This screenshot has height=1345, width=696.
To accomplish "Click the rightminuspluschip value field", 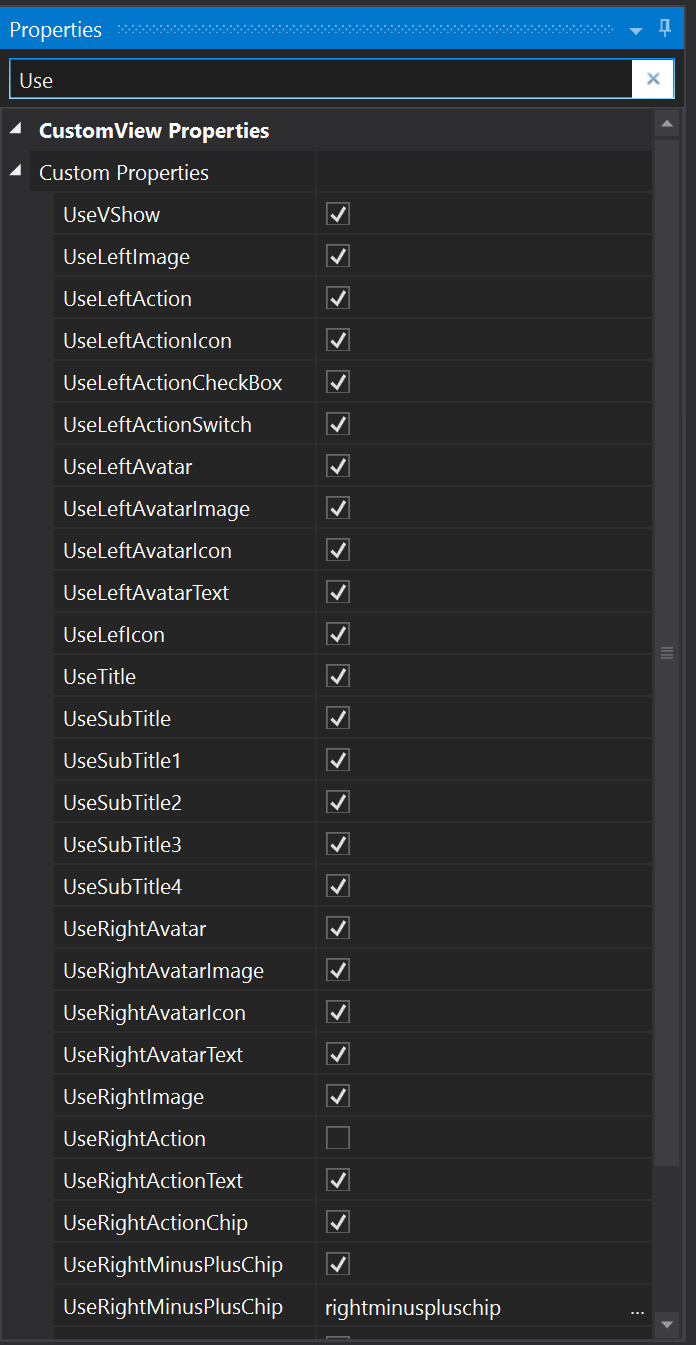I will [470, 1308].
